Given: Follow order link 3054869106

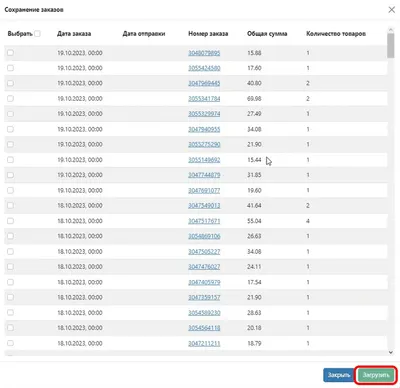Looking at the screenshot, I should [204, 236].
